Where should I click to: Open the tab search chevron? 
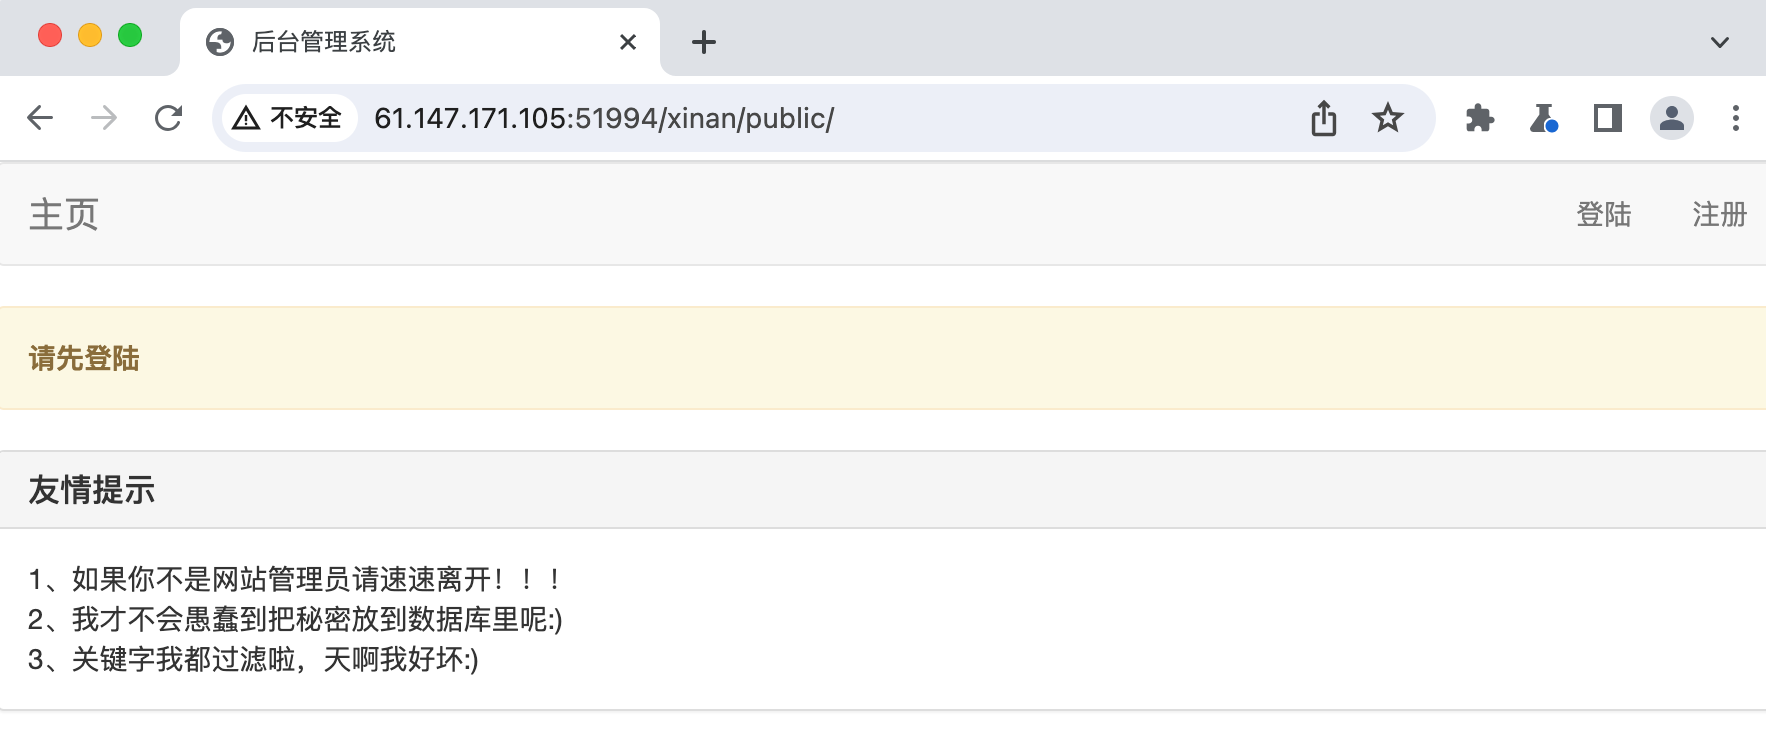(x=1719, y=42)
